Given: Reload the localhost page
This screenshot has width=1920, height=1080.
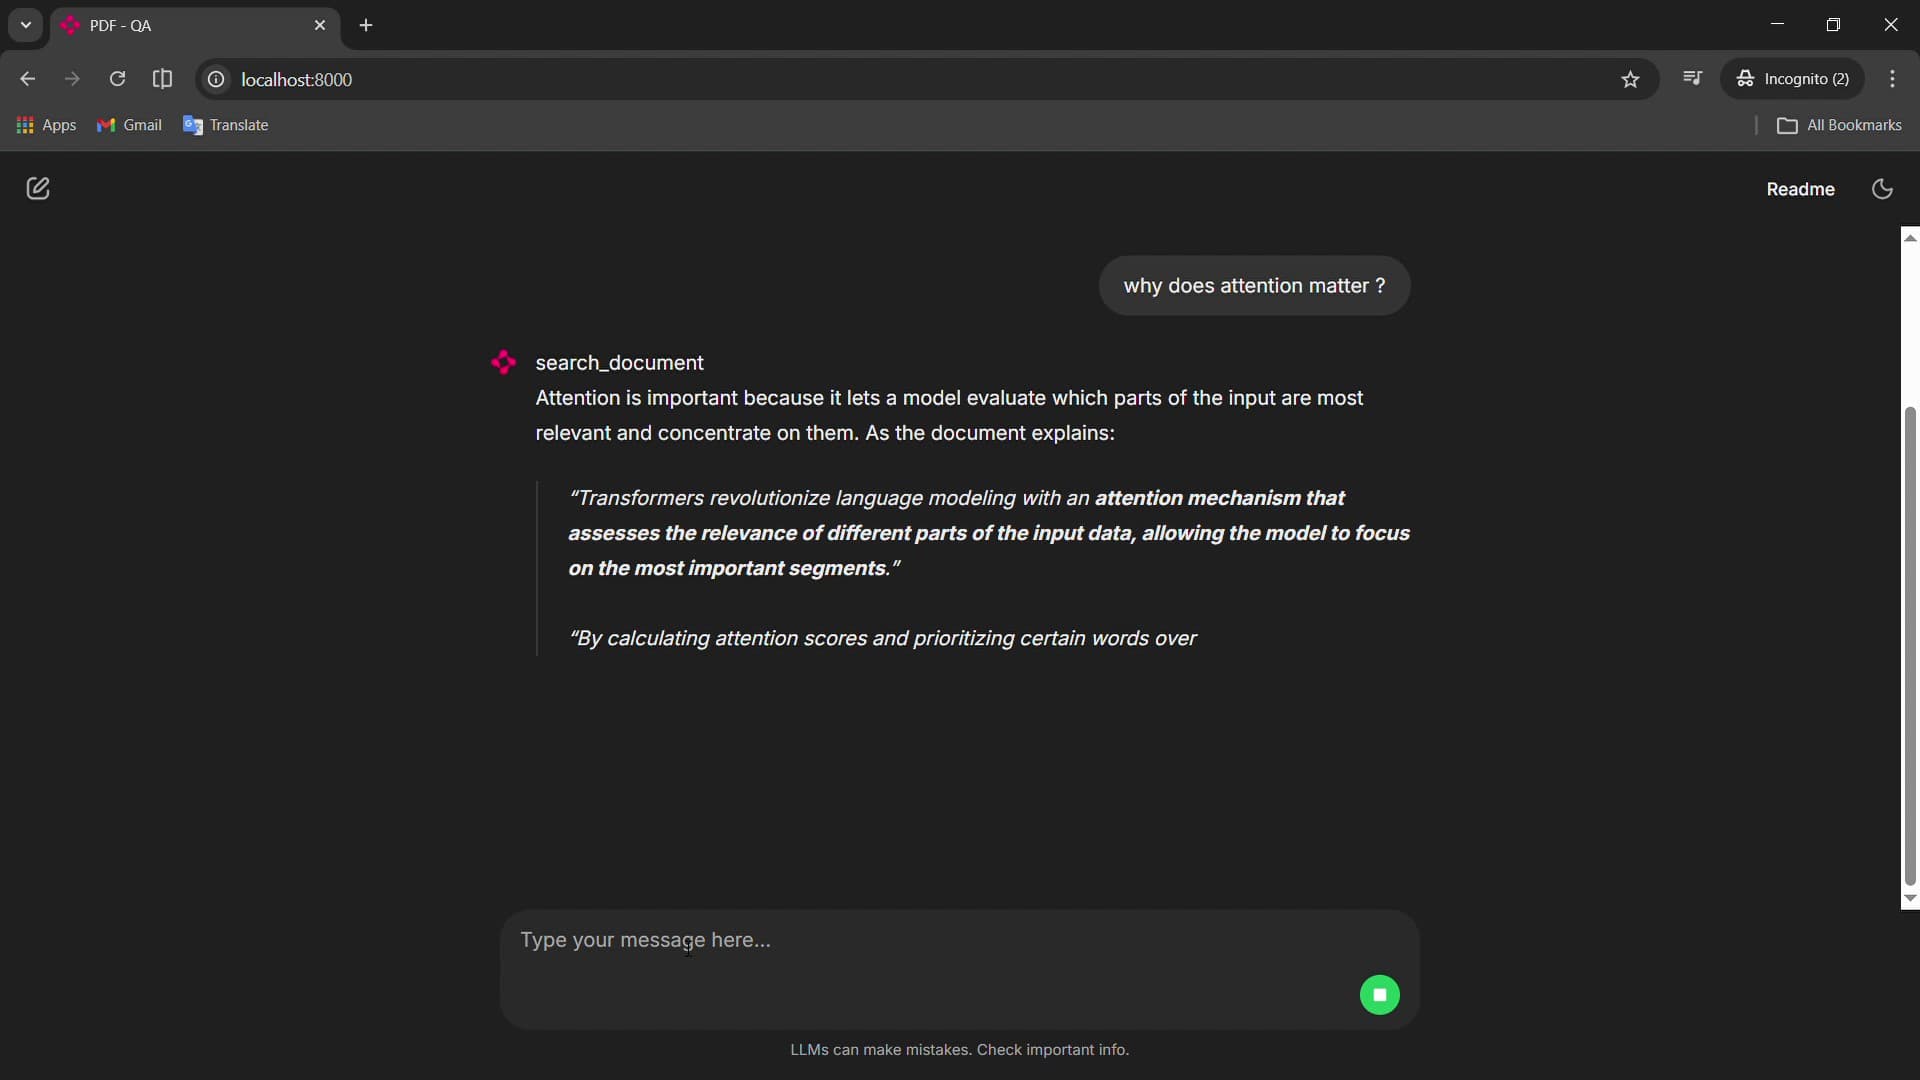Looking at the screenshot, I should click(x=117, y=79).
